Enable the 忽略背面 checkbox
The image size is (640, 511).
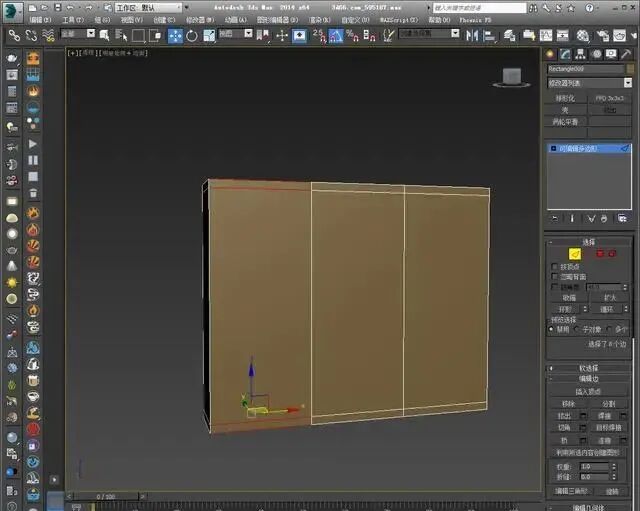pyautogui.click(x=554, y=277)
